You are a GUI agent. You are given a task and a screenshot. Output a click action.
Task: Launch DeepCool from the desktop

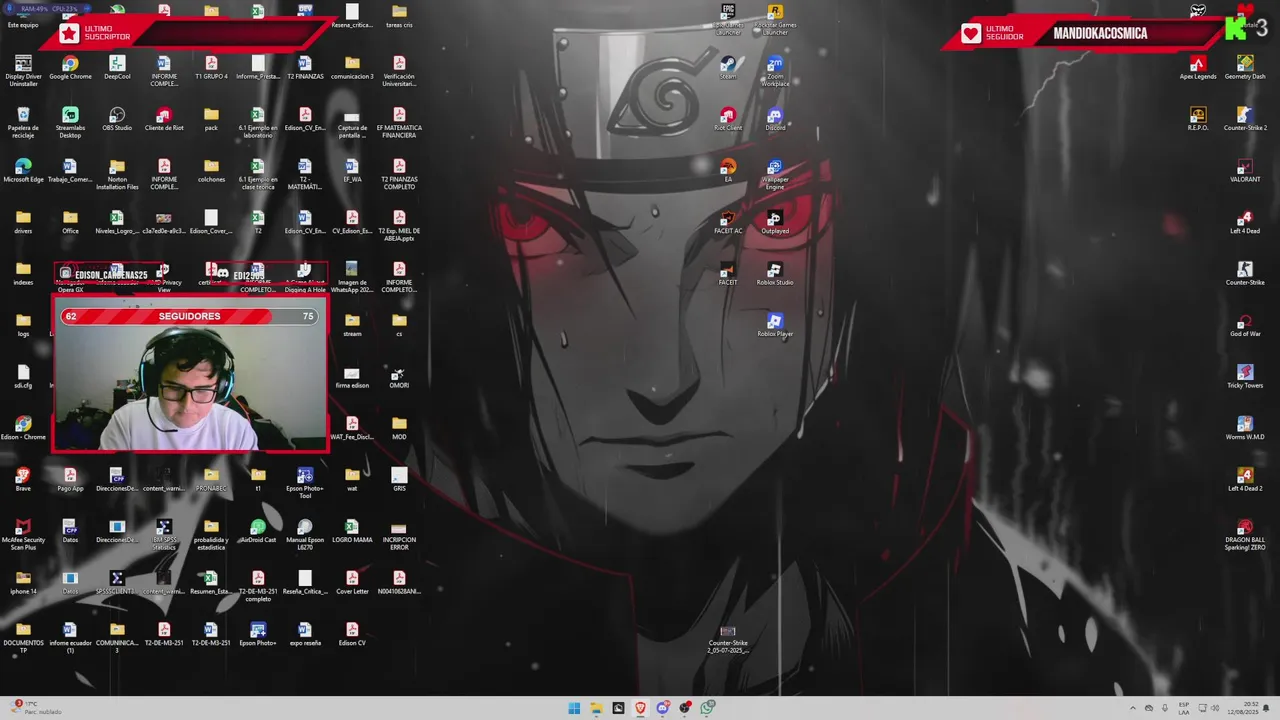click(117, 68)
